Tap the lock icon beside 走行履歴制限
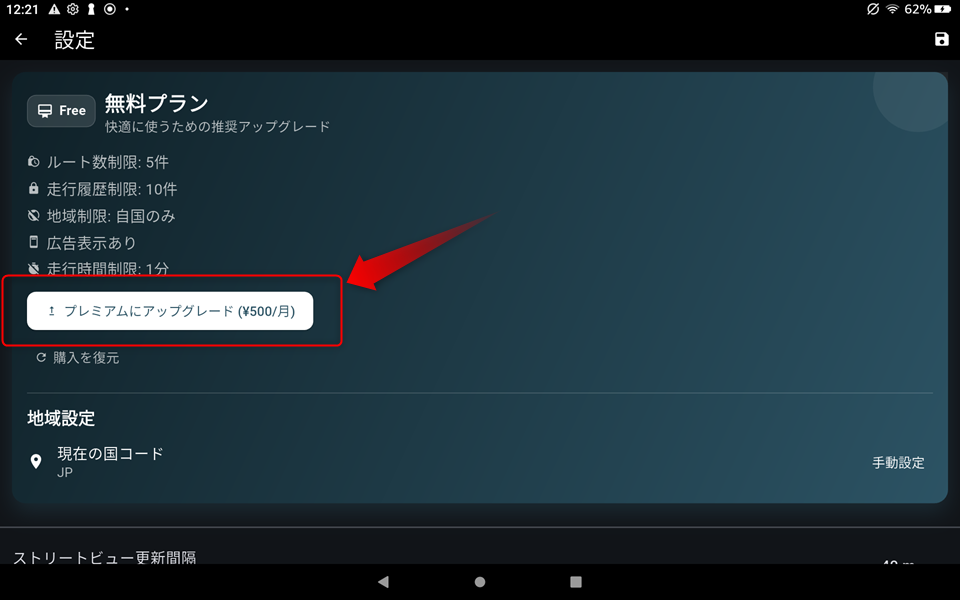 coord(36,189)
